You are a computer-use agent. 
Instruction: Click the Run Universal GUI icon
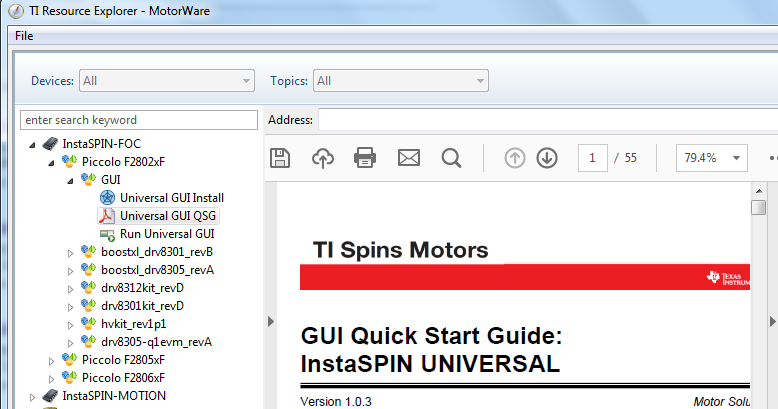click(x=107, y=234)
